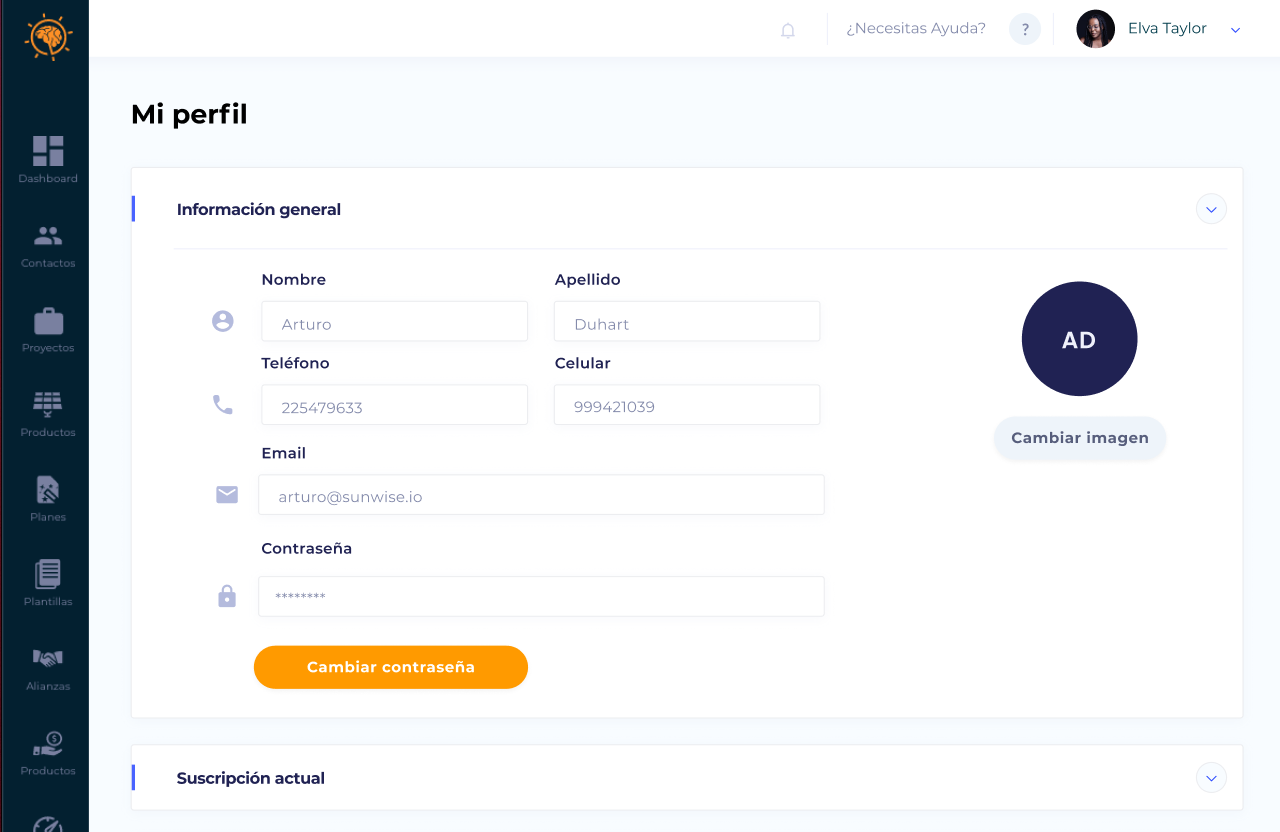Open Proyectos briefcase icon

coord(48,321)
